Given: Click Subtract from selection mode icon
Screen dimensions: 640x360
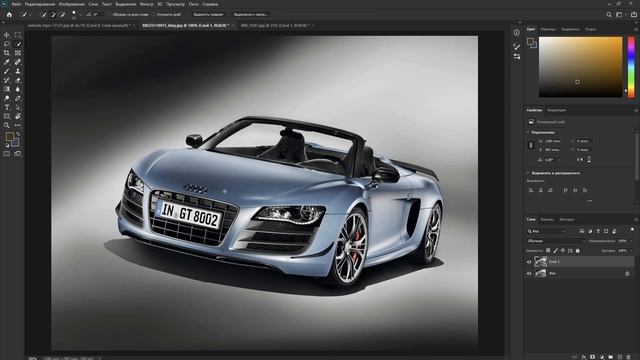Looking at the screenshot, I should (x=62, y=15).
